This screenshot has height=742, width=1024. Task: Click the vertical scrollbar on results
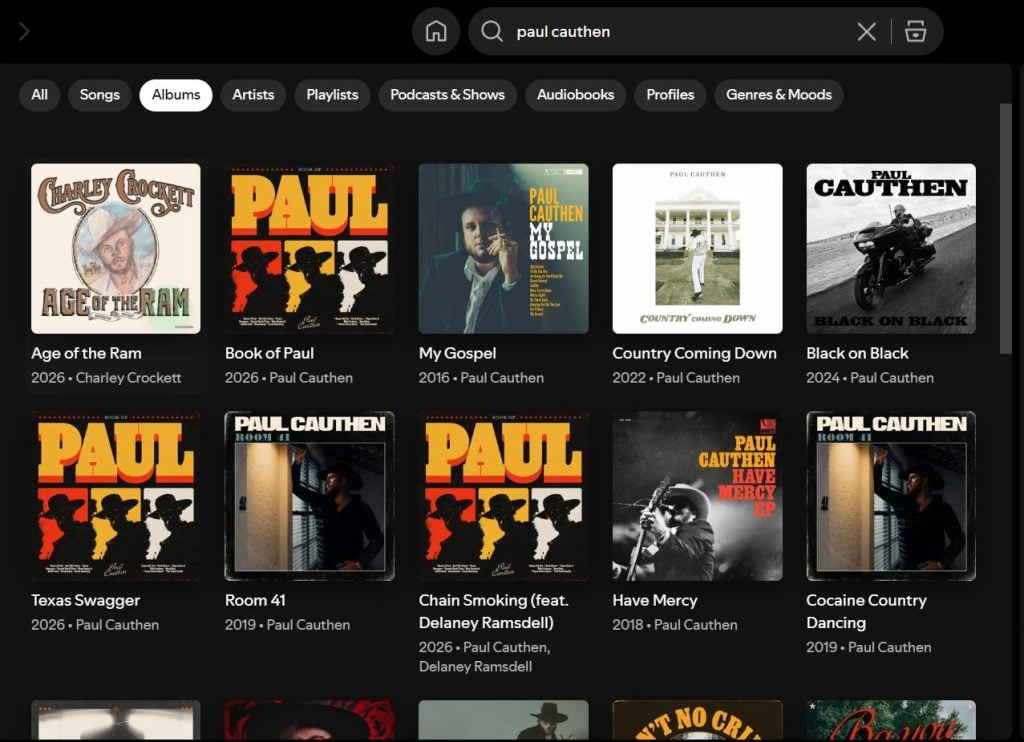coord(1005,228)
